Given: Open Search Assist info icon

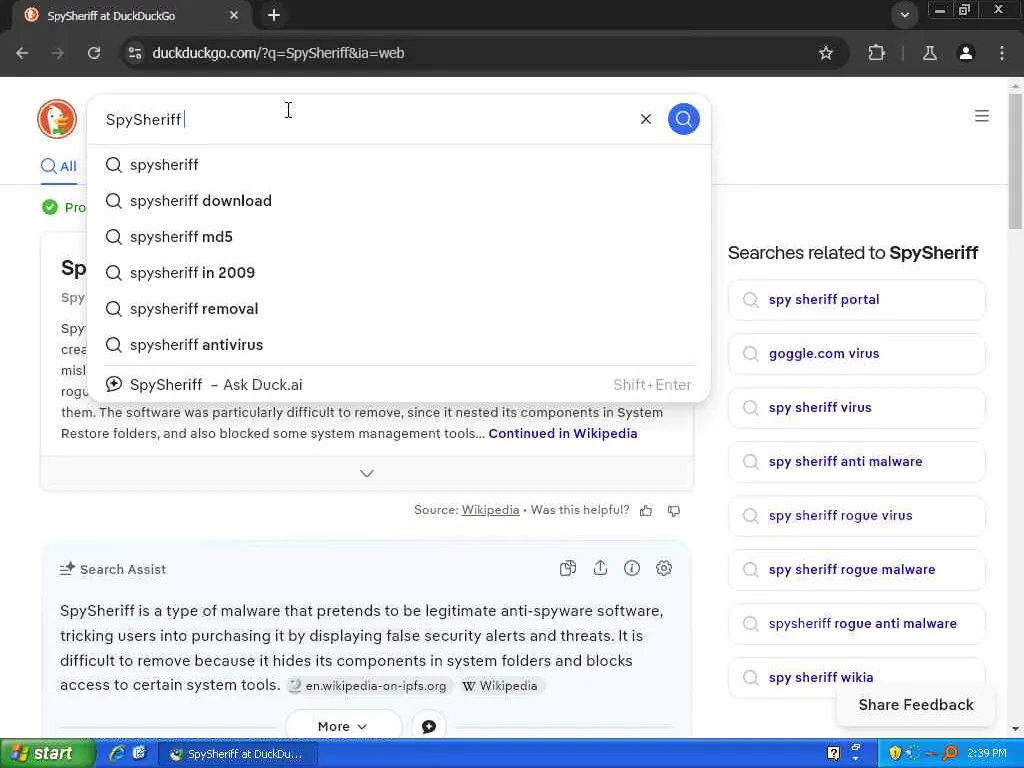Looking at the screenshot, I should pyautogui.click(x=632, y=568).
